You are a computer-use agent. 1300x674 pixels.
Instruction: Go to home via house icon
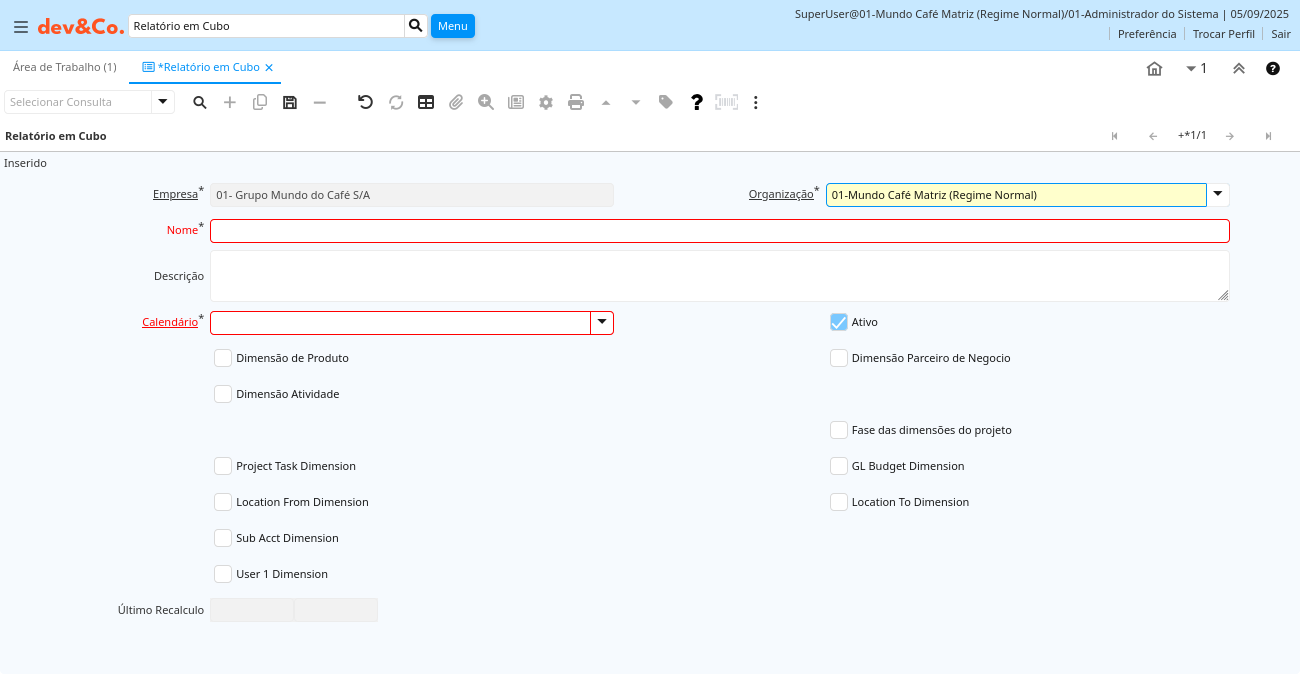pyautogui.click(x=1154, y=69)
